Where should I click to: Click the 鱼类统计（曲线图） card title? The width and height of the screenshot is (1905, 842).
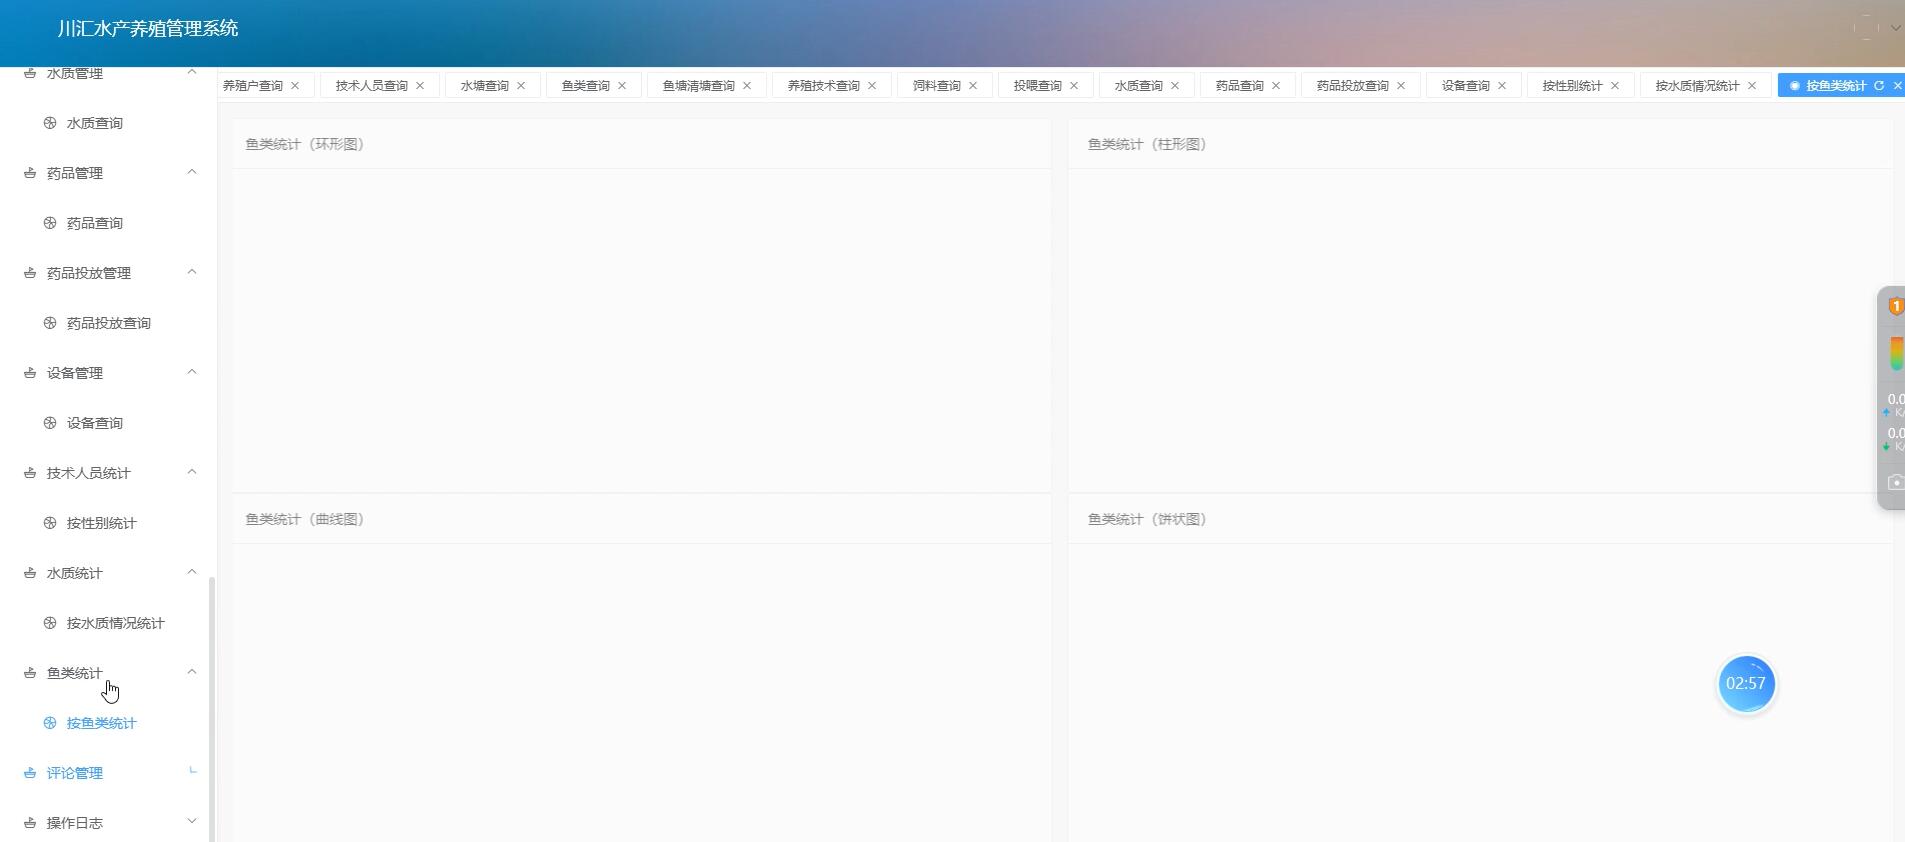[x=305, y=519]
